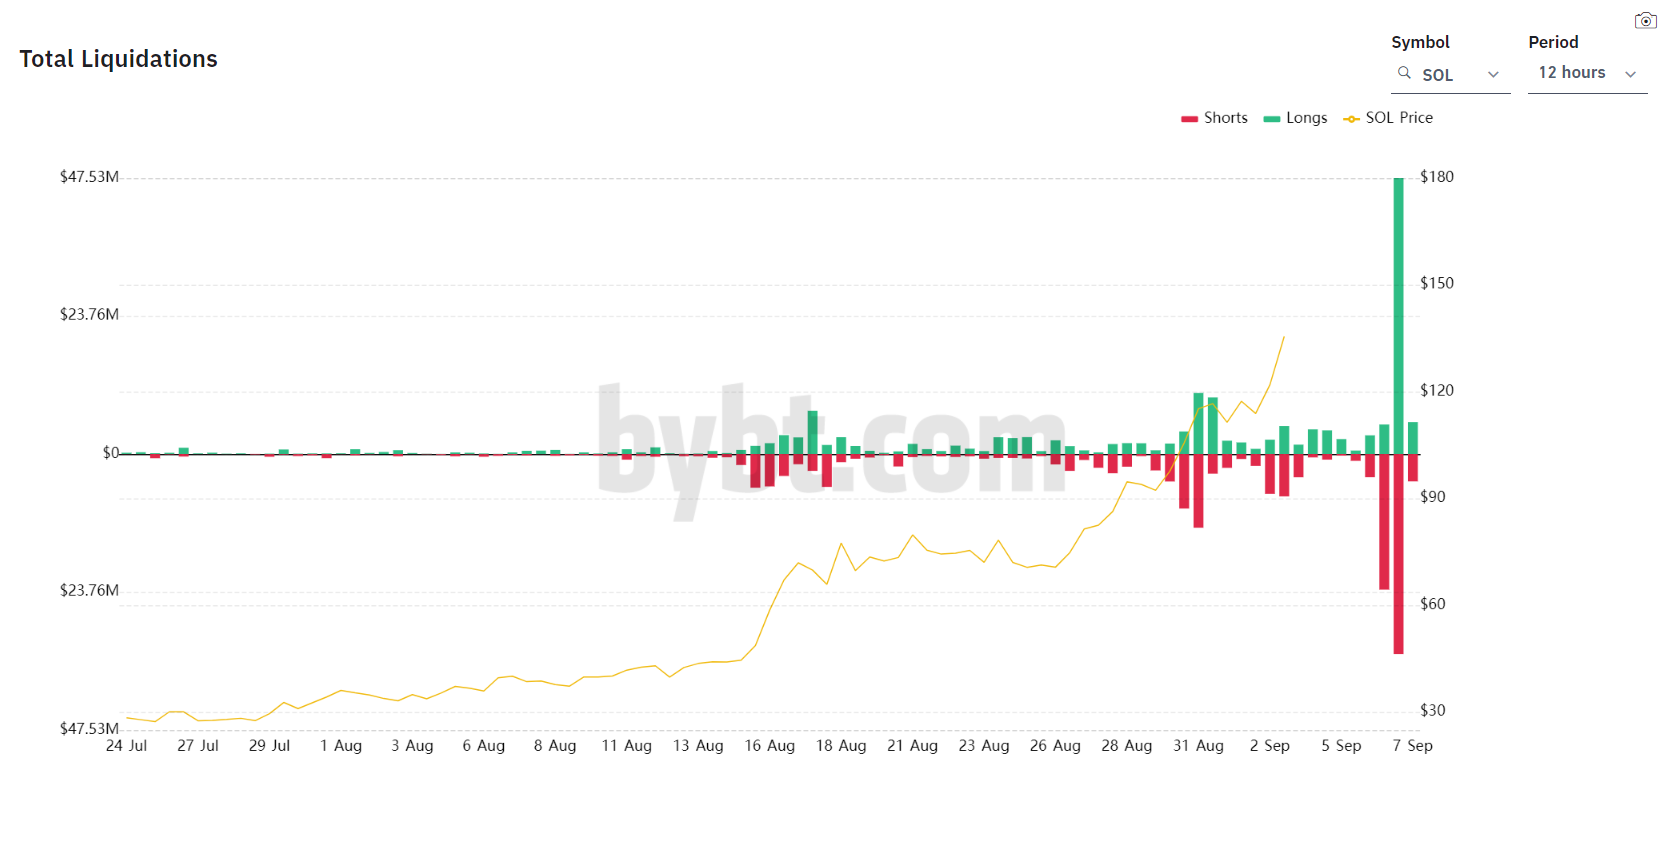The width and height of the screenshot is (1675, 843).
Task: Toggle the SOL Price legend series
Action: [1388, 118]
